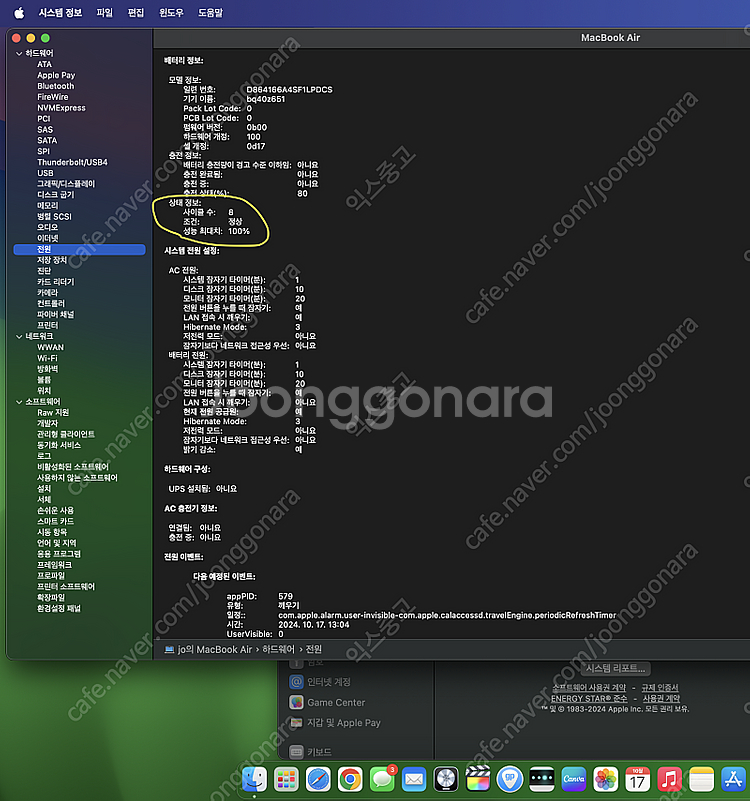Select 응용 프로그램 in the sidebar

point(59,554)
